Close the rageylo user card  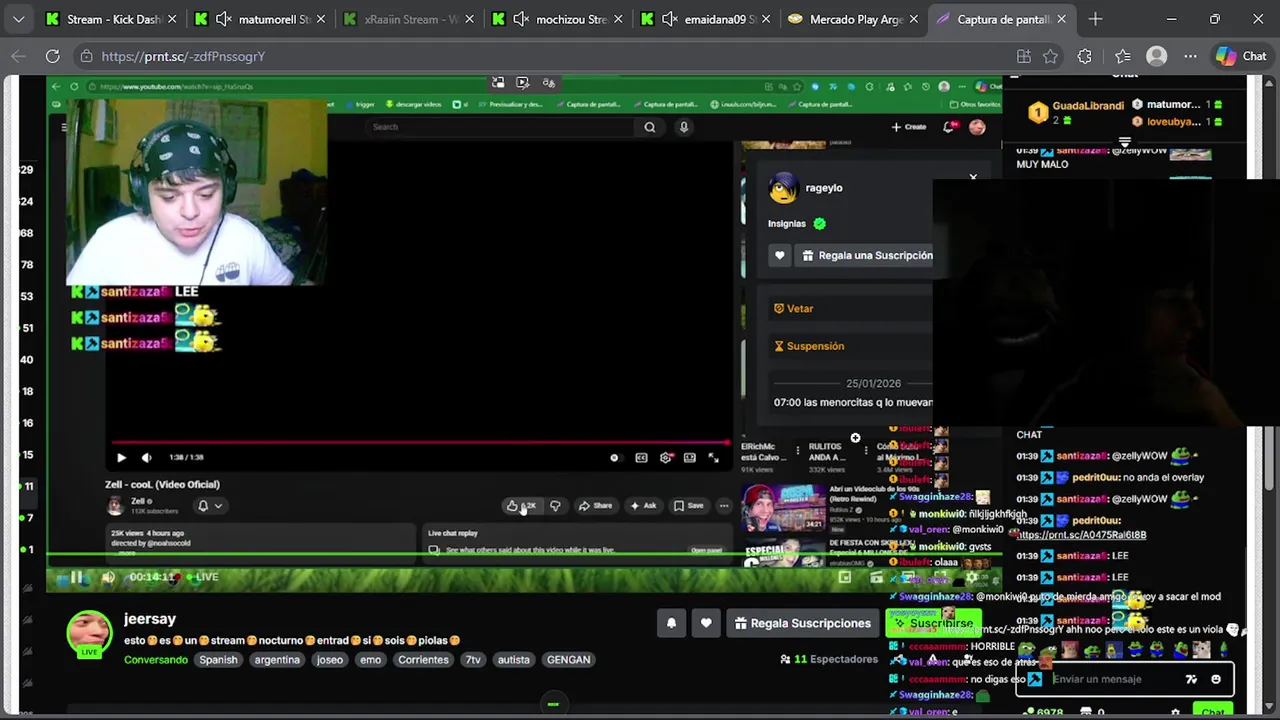tap(973, 178)
